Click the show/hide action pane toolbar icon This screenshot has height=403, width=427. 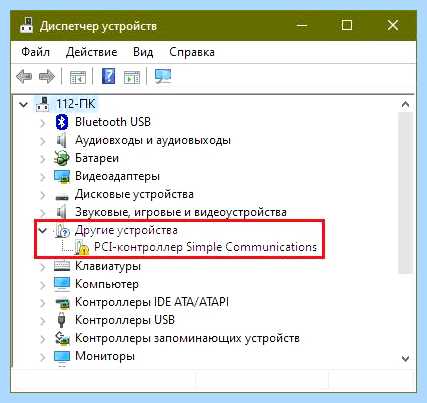tap(132, 77)
